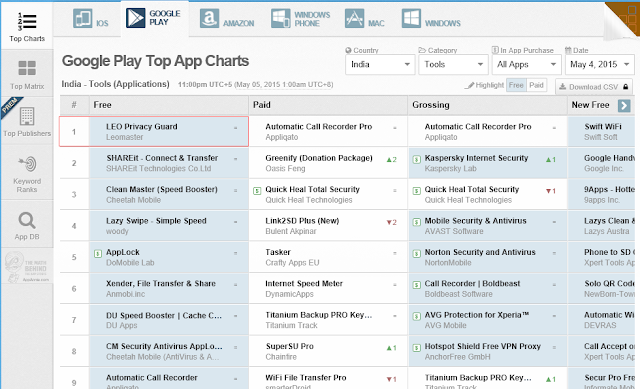The height and width of the screenshot is (389, 640).
Task: Click in-app purchase icon beside Norton Security
Action: [x=416, y=254]
